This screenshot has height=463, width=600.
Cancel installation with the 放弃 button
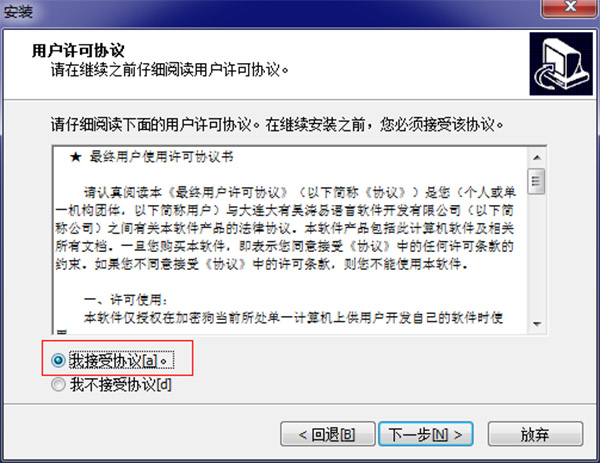(535, 434)
